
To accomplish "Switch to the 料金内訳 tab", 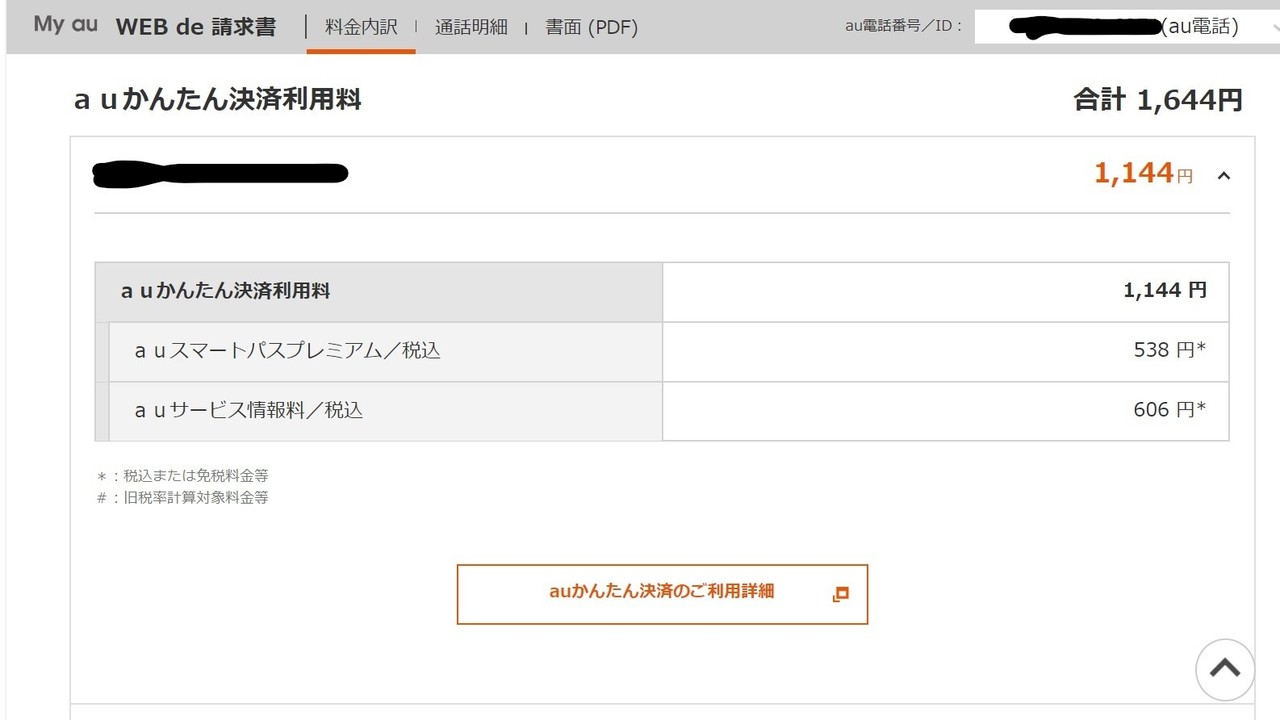I will tap(361, 27).
